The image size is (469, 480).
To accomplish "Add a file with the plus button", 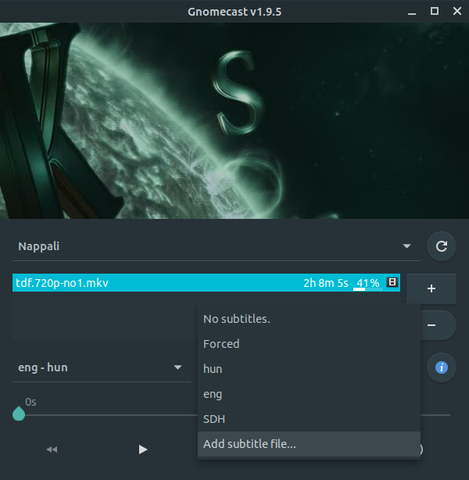I will [x=431, y=289].
